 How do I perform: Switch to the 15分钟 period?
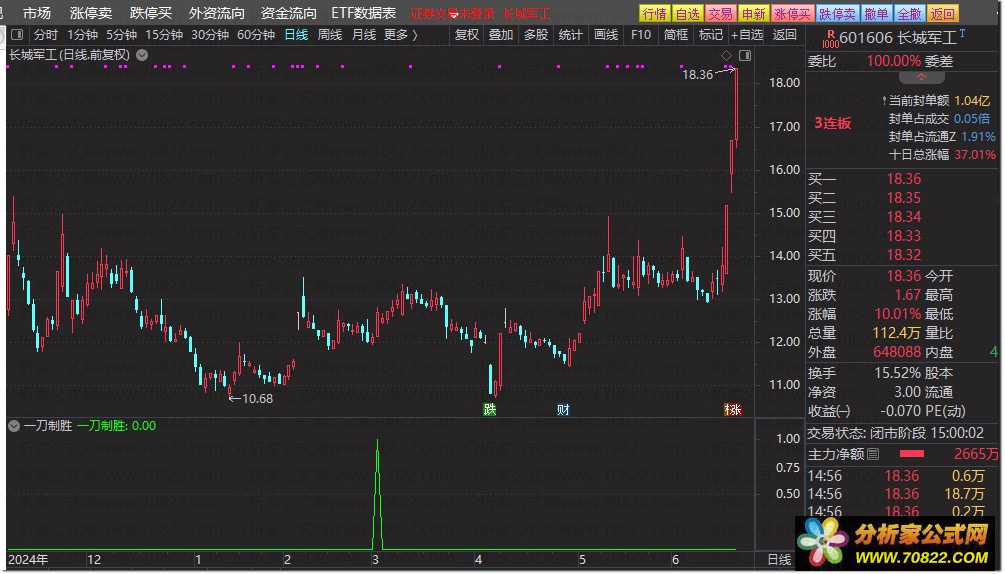[x=164, y=35]
